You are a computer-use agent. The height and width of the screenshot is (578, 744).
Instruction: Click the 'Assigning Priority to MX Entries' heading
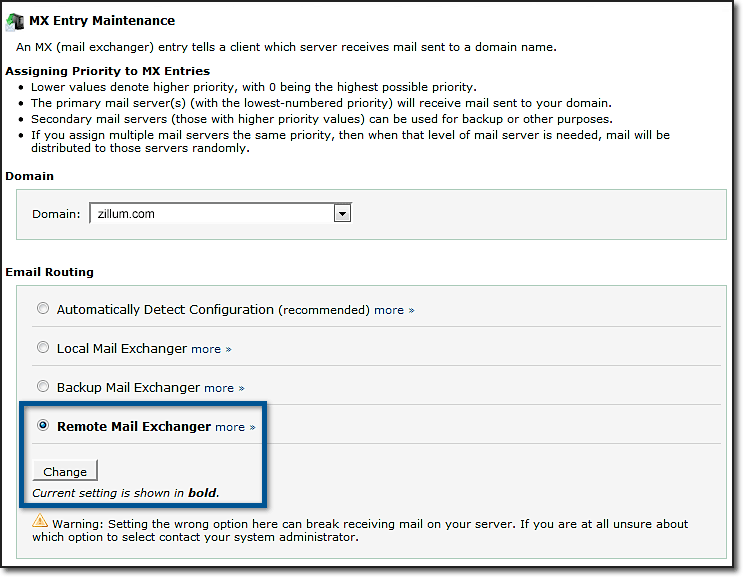coord(108,71)
